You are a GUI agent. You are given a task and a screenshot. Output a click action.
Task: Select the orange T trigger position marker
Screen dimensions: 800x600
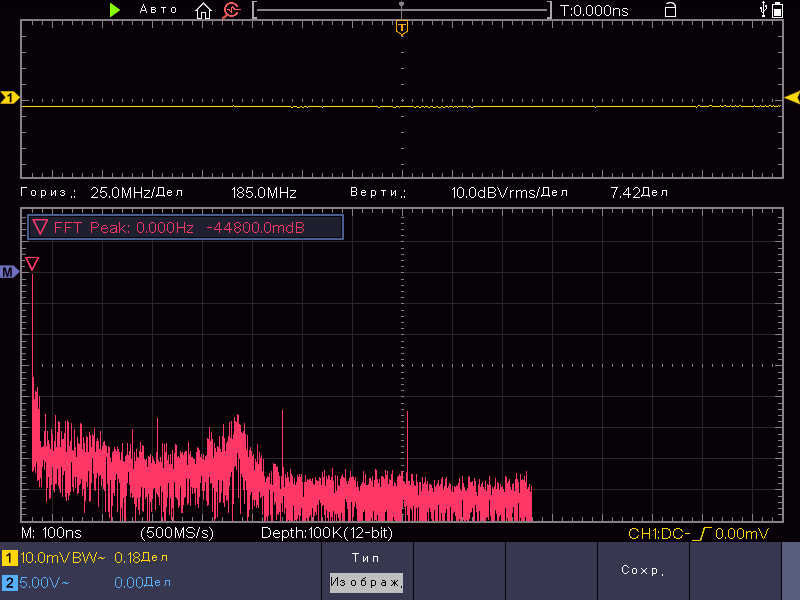pyautogui.click(x=402, y=28)
